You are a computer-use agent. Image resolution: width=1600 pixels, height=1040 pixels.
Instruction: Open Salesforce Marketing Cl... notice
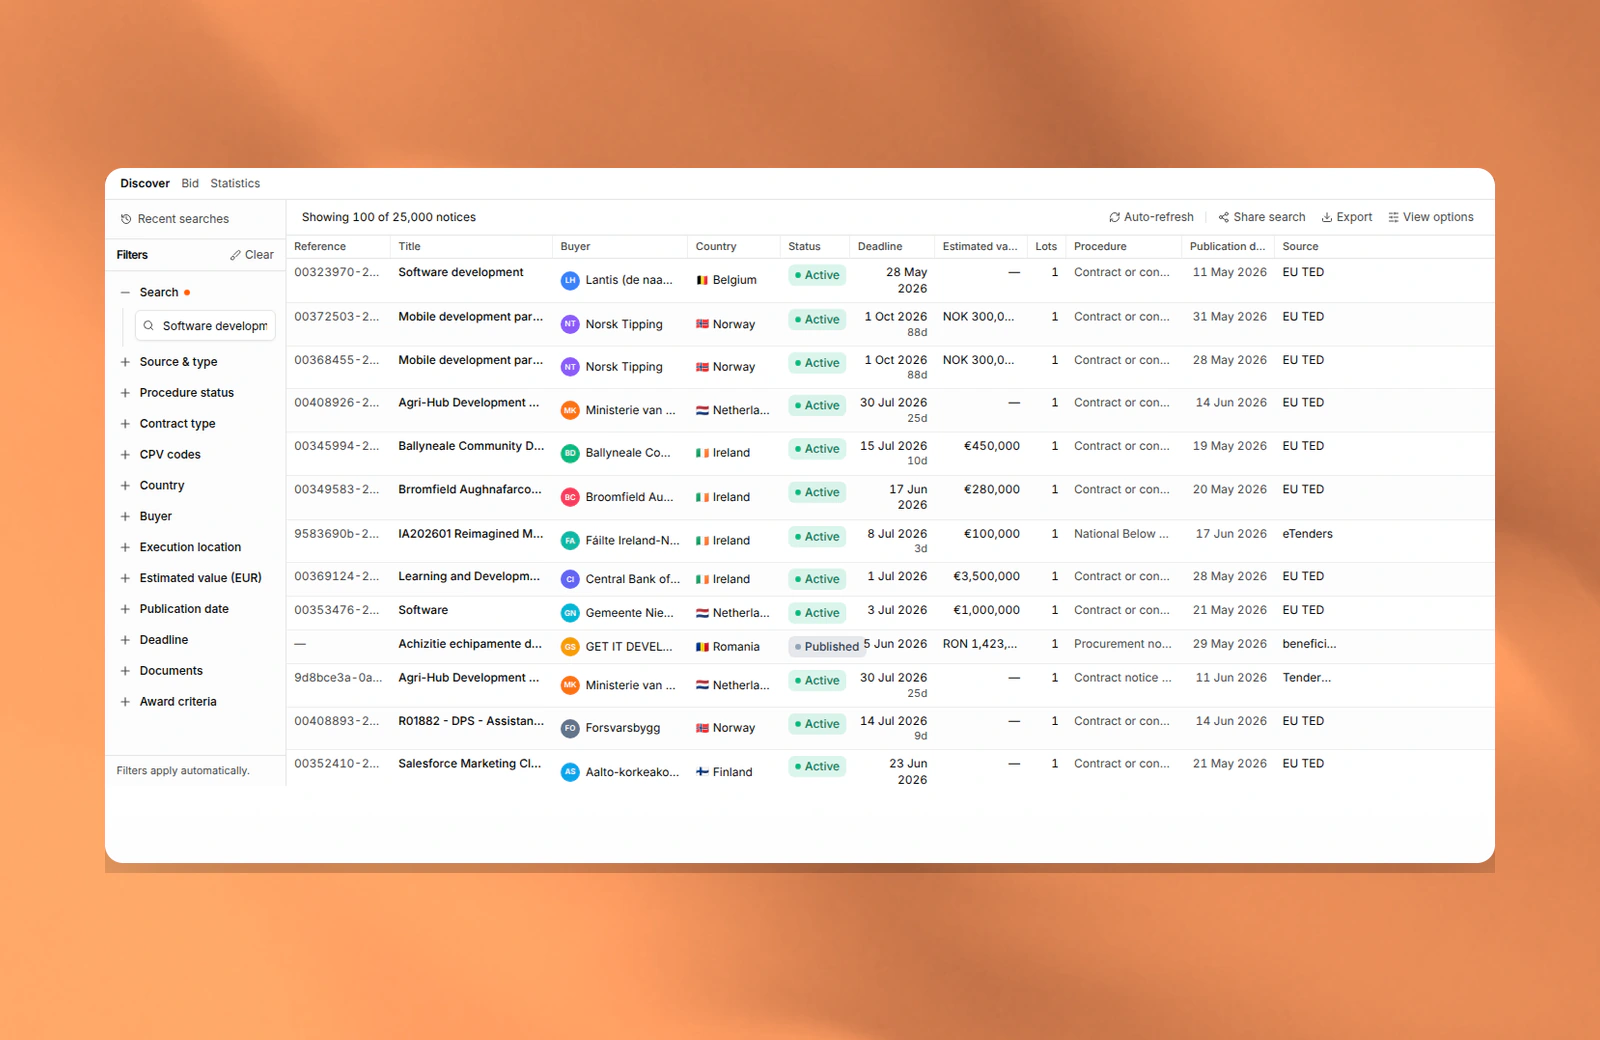(470, 764)
